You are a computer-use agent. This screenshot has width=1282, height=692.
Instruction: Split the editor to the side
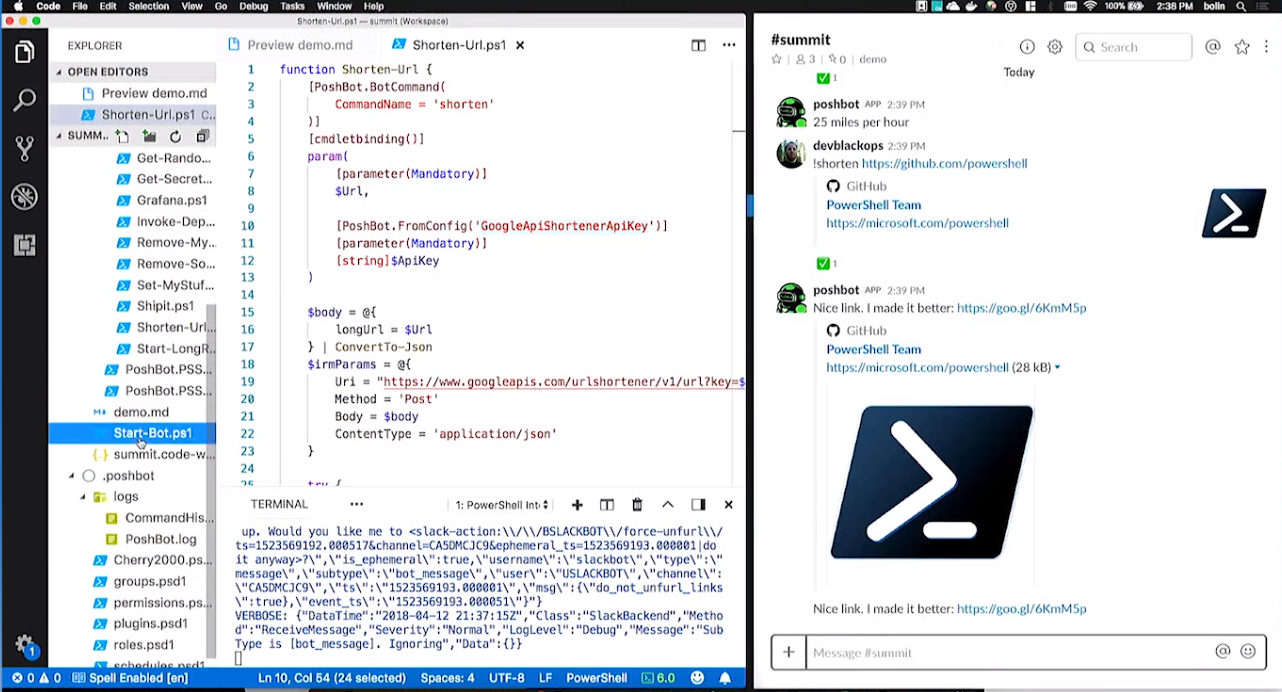point(698,45)
